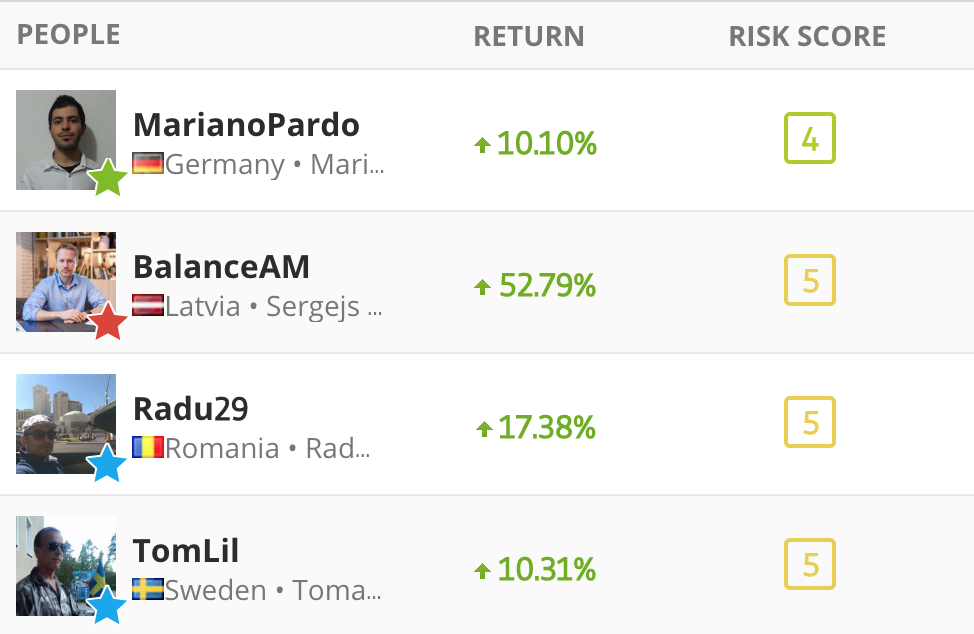
Task: Select trader Radu29 by name
Action: coord(191,409)
